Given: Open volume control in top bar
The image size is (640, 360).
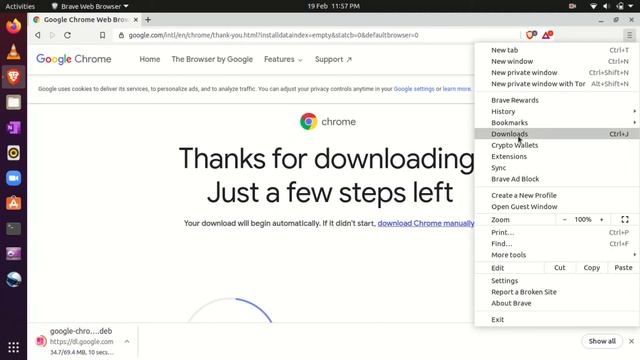Looking at the screenshot, I should [607, 6].
